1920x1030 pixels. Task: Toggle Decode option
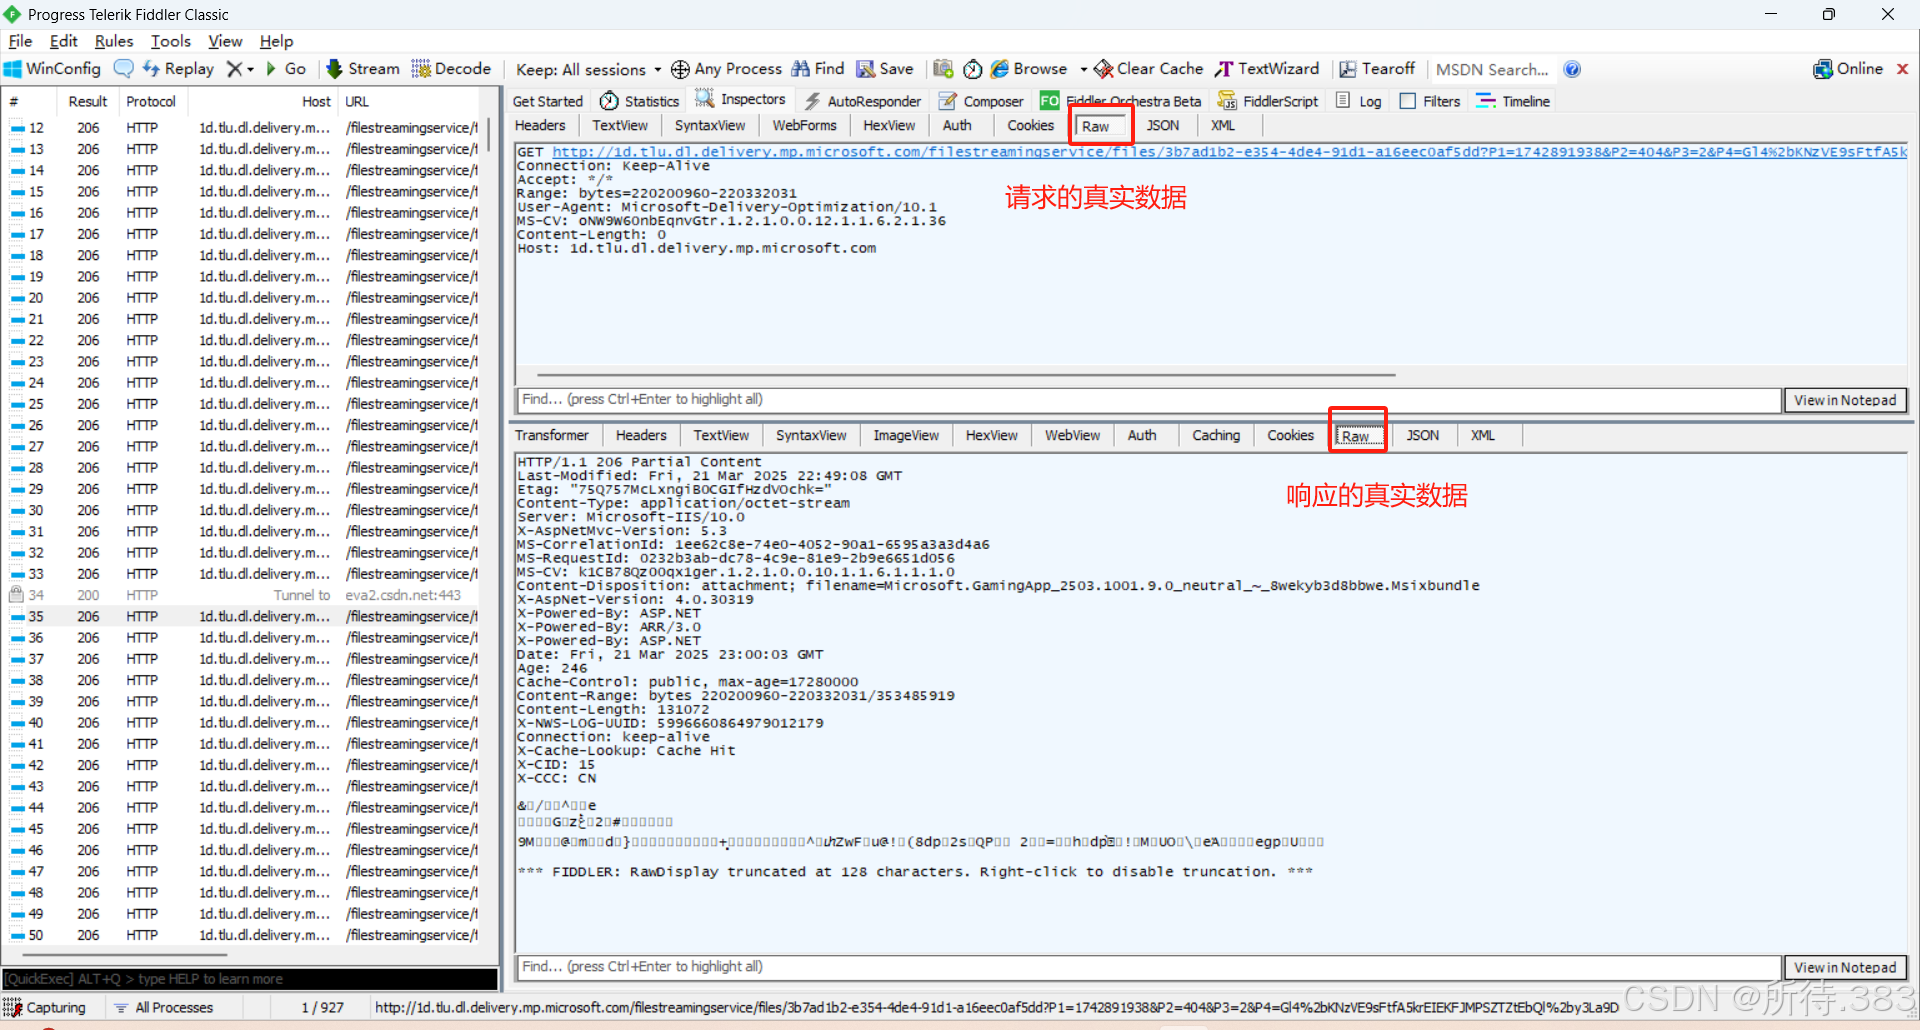click(x=451, y=69)
